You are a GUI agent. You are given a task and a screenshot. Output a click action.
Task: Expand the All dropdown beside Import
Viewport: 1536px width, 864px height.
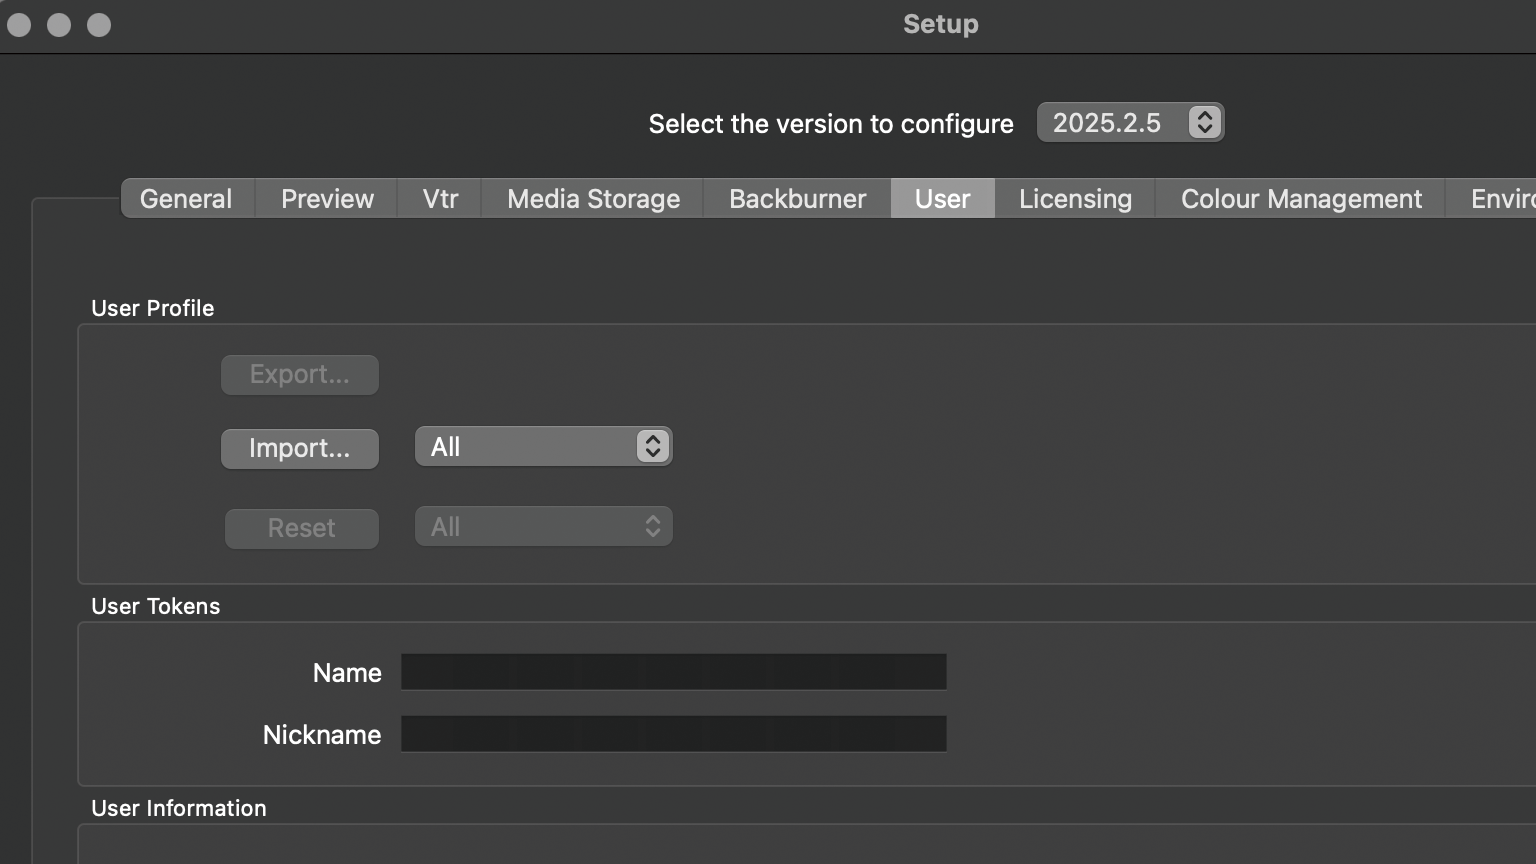tap(543, 447)
